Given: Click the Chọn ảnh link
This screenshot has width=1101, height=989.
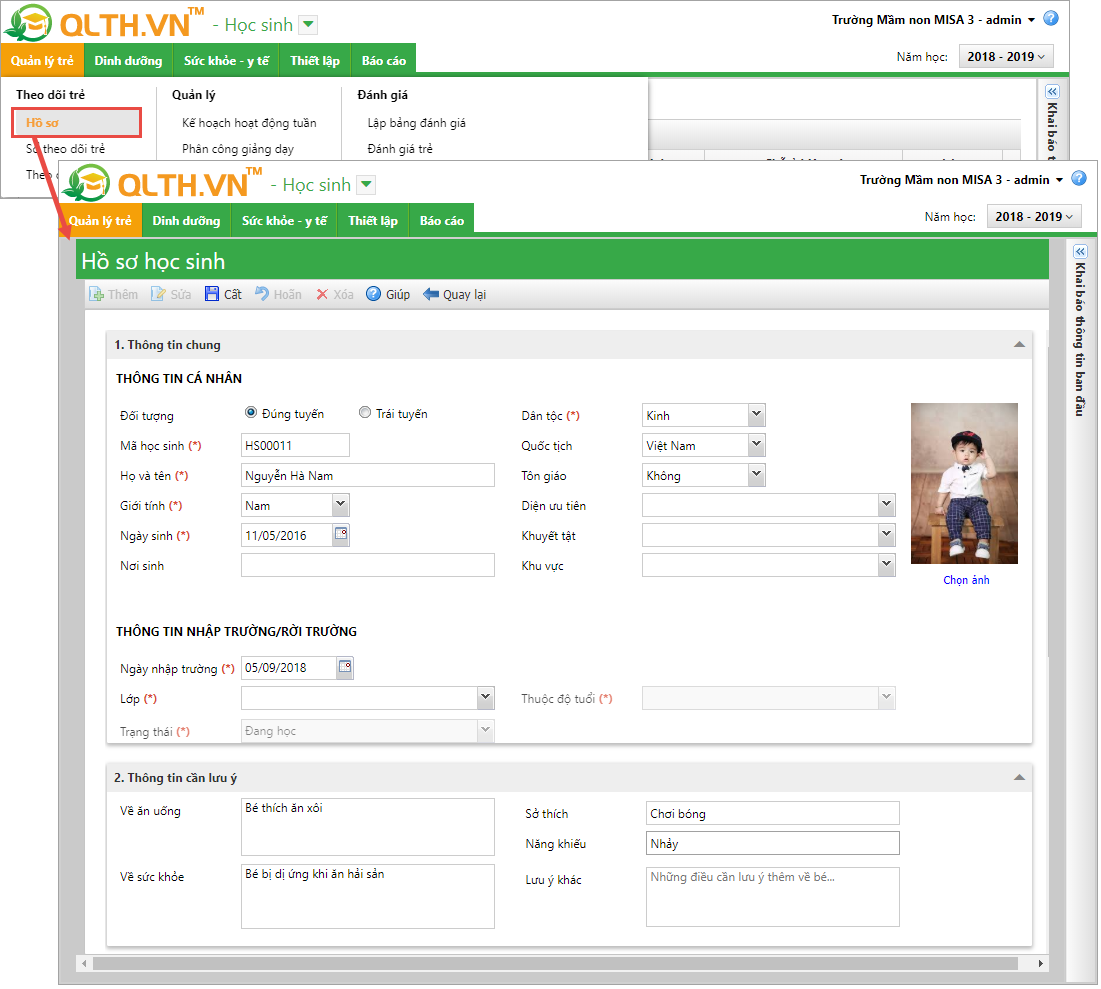Looking at the screenshot, I should click(x=966, y=580).
